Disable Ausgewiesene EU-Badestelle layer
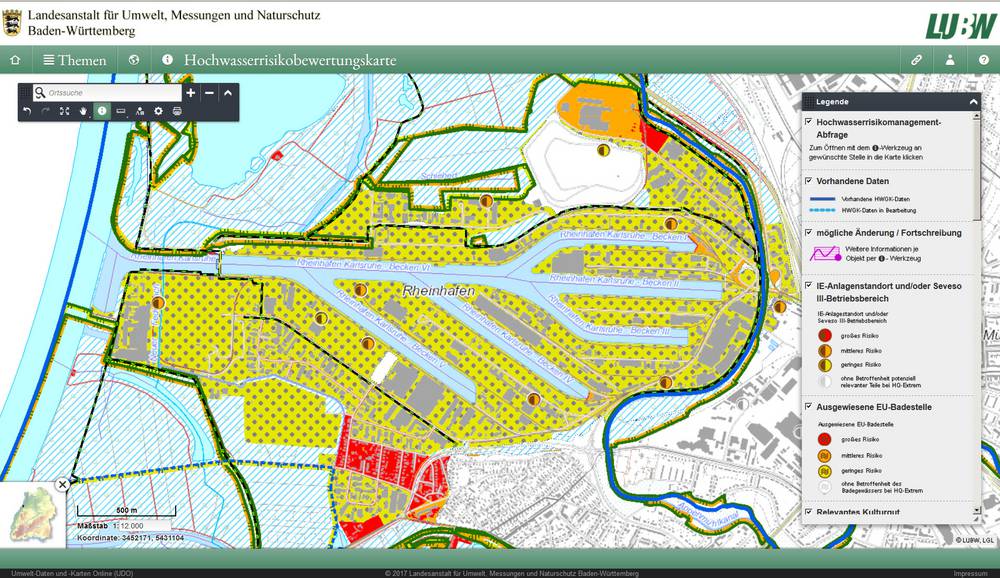This screenshot has width=1000, height=578. pos(808,407)
